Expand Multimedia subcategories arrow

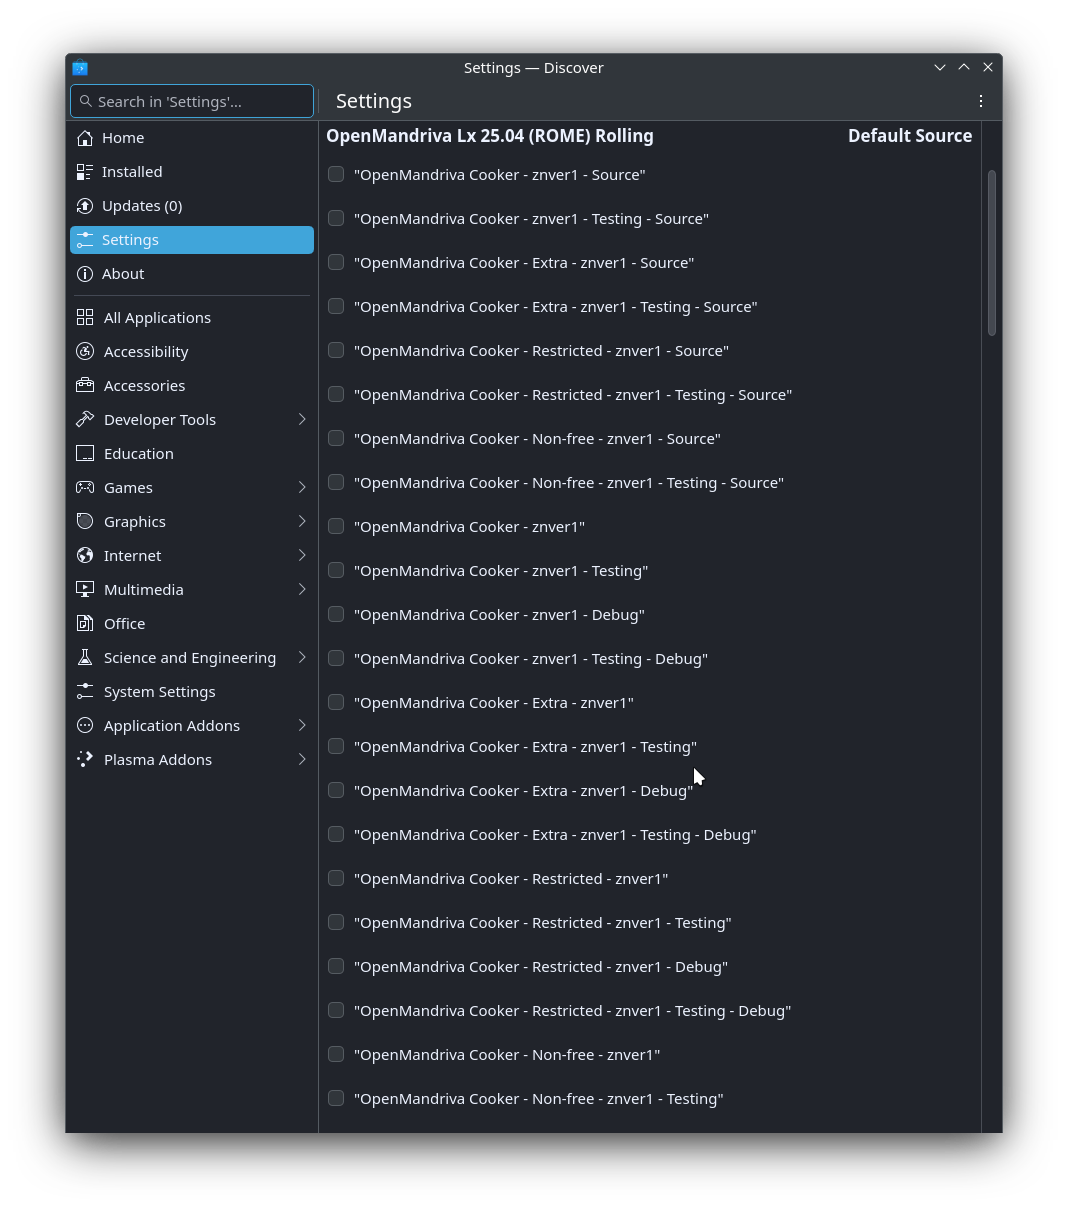(x=302, y=590)
